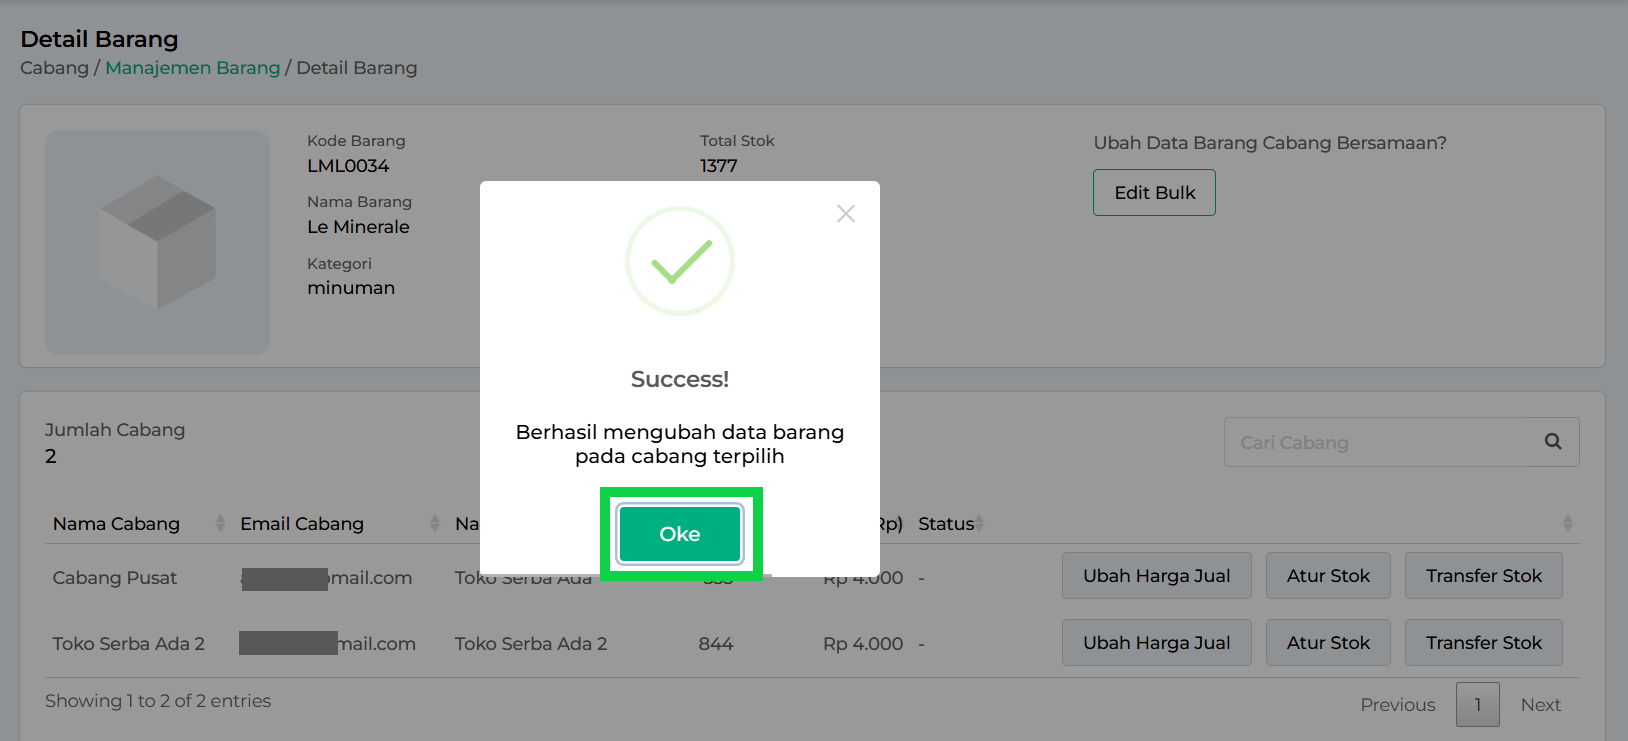Click the green success checkmark icon
Image resolution: width=1628 pixels, height=741 pixels.
point(680,262)
